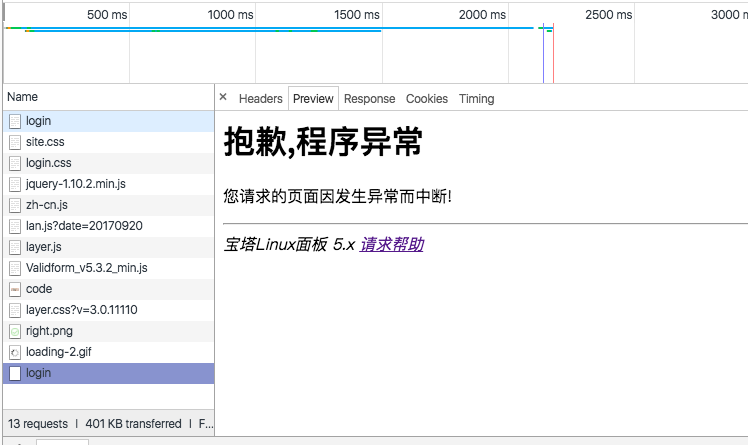Click the 抱歉,程序异常 heading in preview
This screenshot has width=748, height=445.
point(323,142)
